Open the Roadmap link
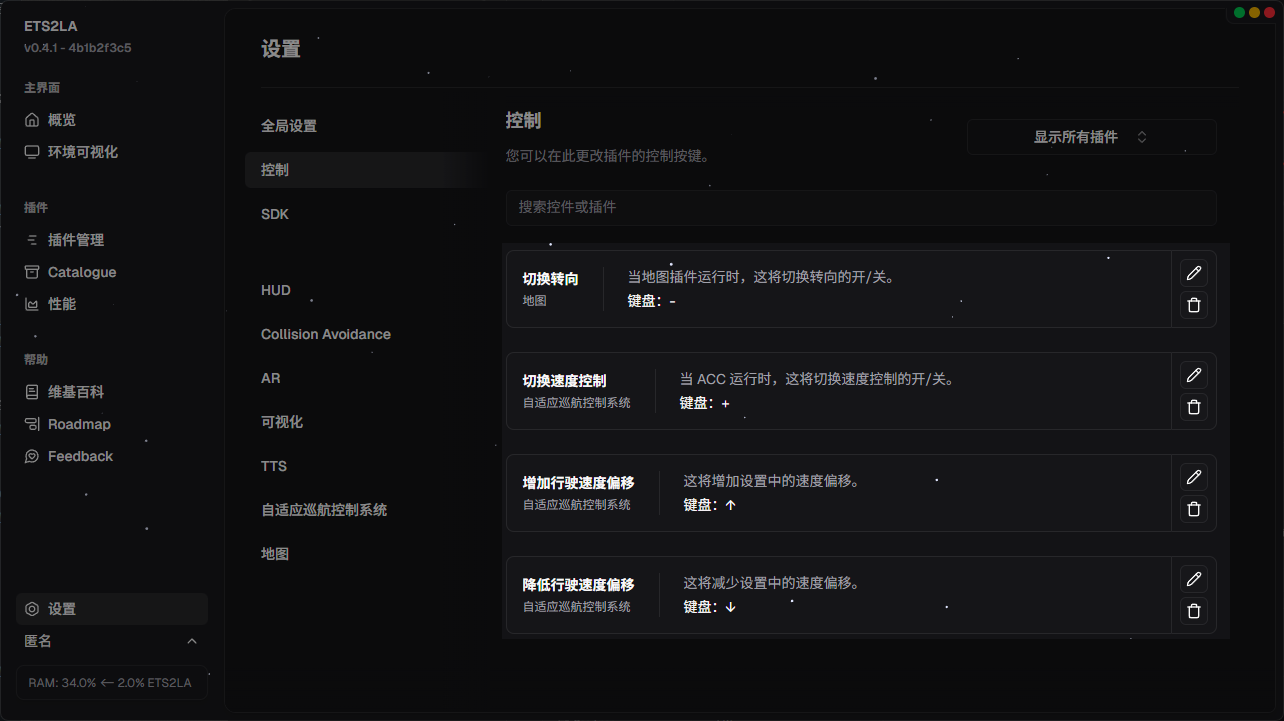Image resolution: width=1284 pixels, height=721 pixels. click(79, 424)
